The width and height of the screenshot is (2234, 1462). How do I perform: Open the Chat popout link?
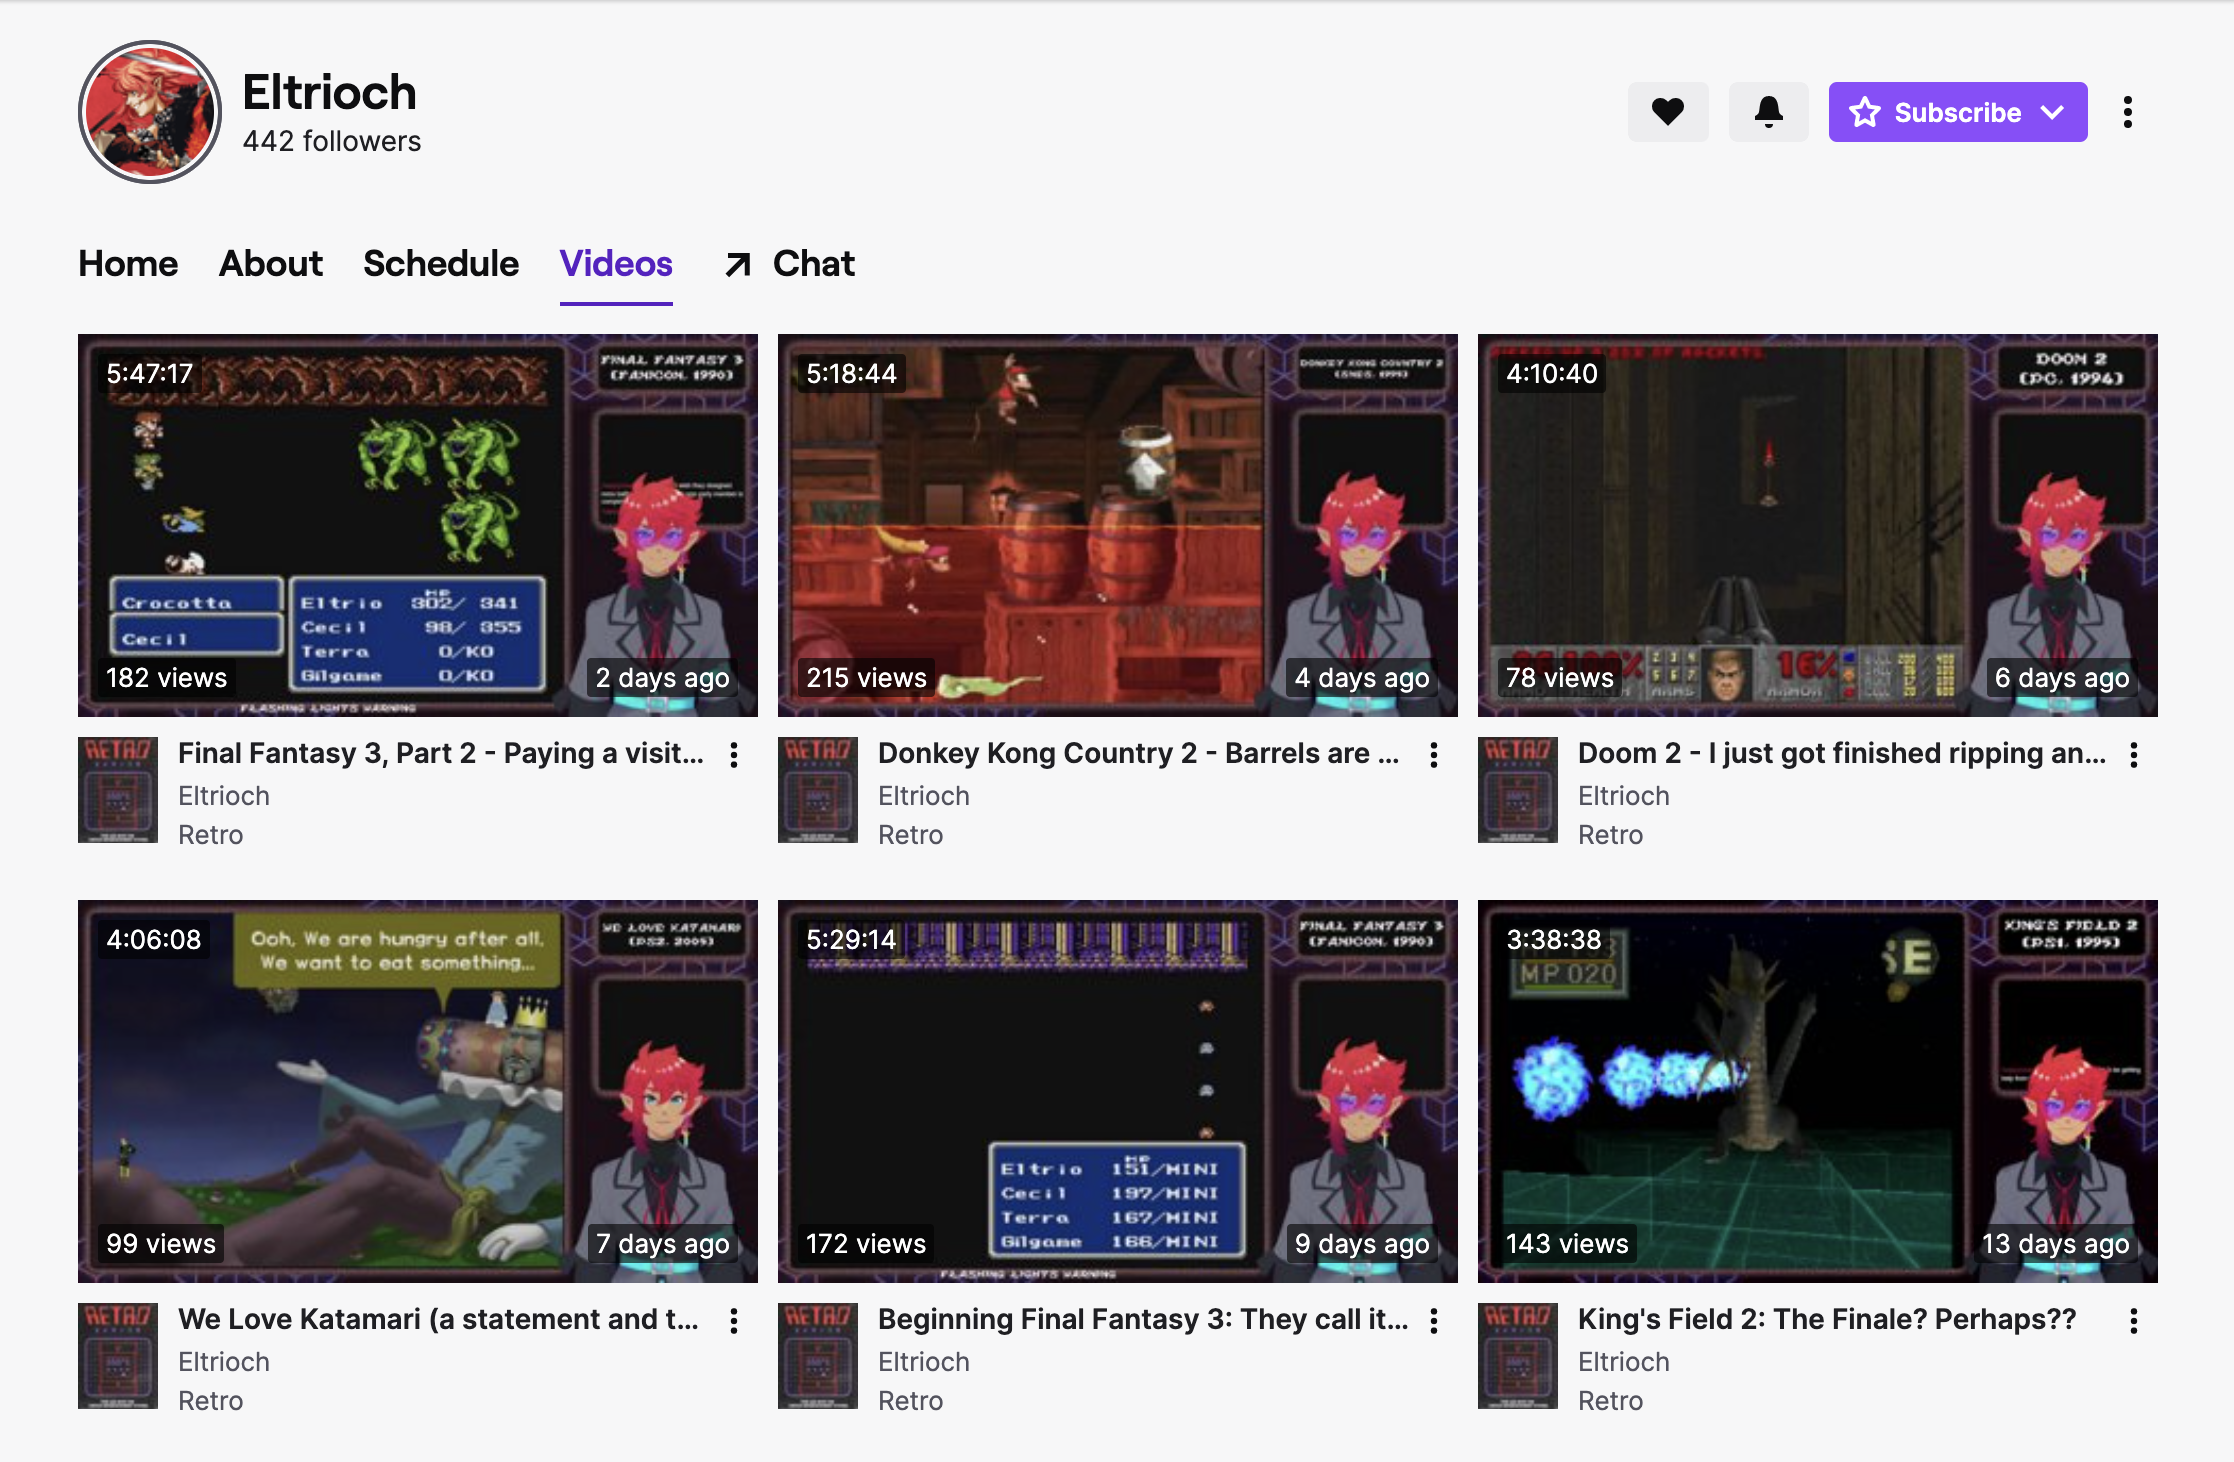pos(790,264)
